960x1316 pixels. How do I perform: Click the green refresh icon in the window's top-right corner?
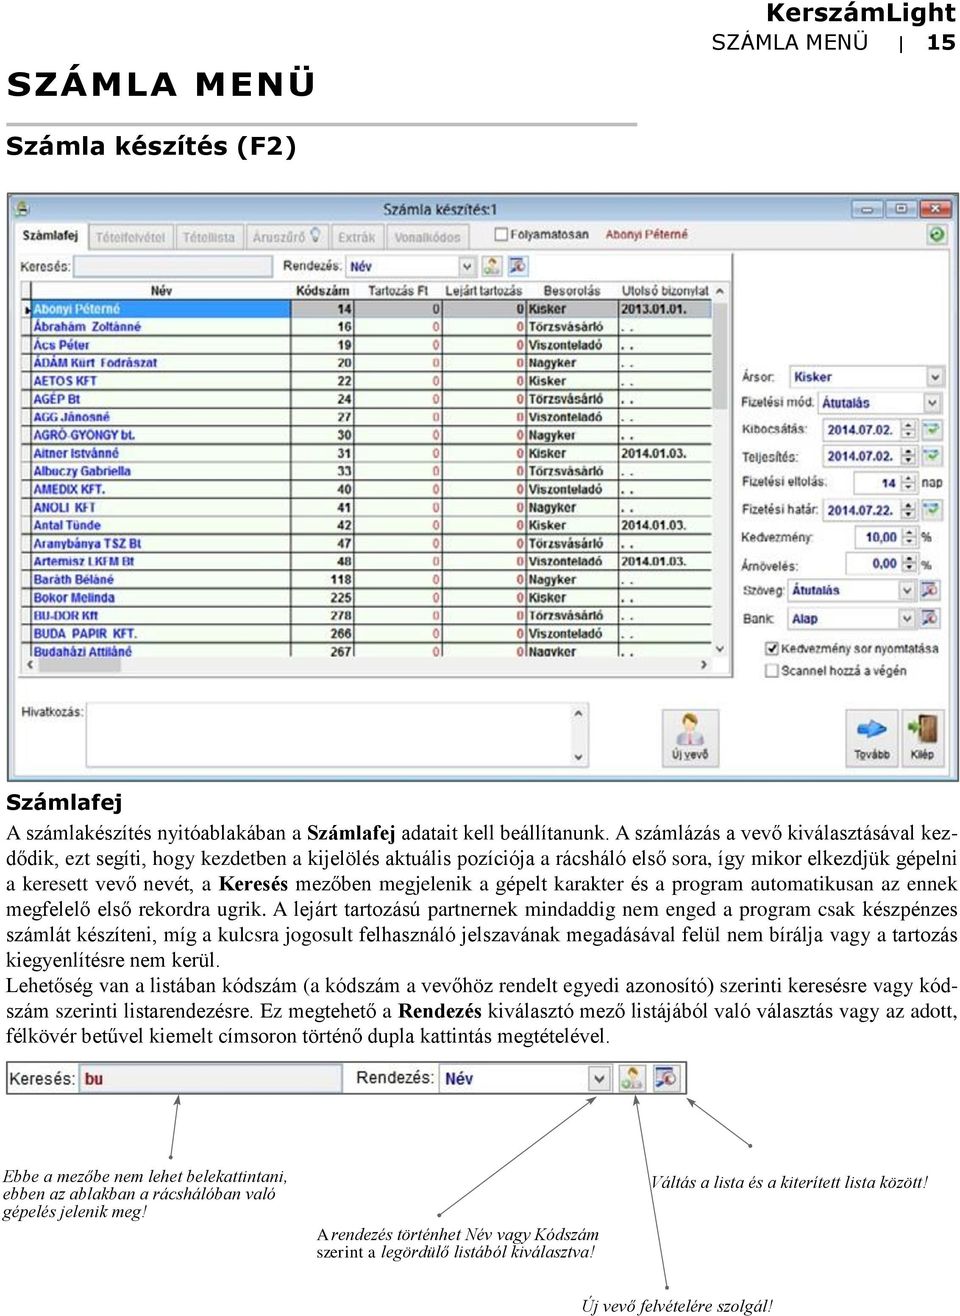pyautogui.click(x=936, y=234)
